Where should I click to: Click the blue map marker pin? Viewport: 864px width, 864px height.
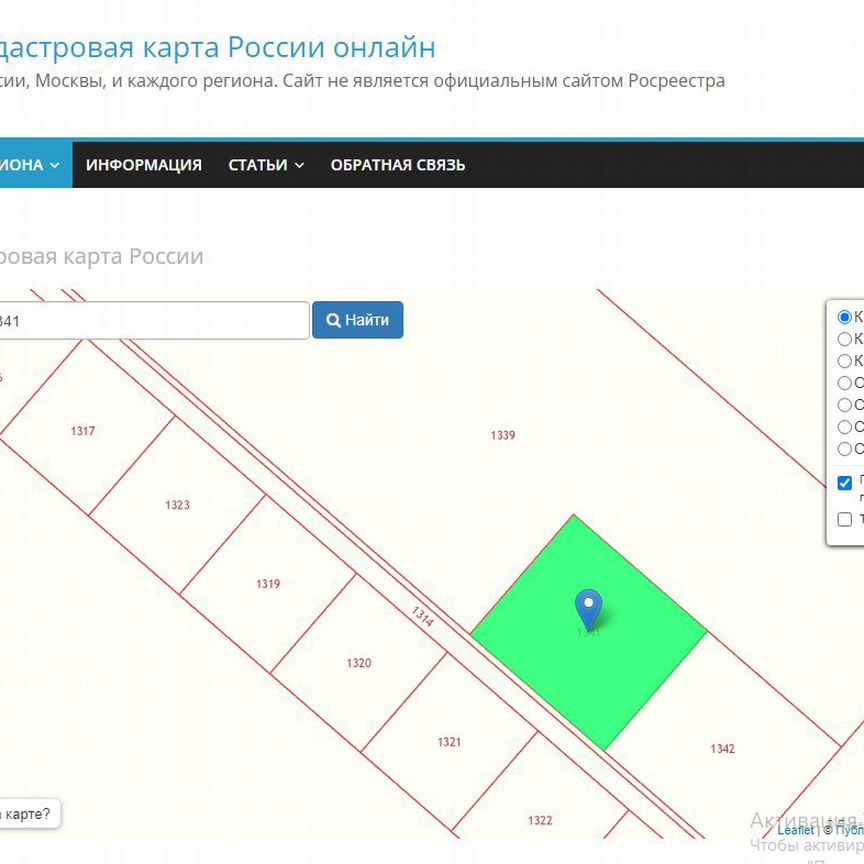(589, 607)
